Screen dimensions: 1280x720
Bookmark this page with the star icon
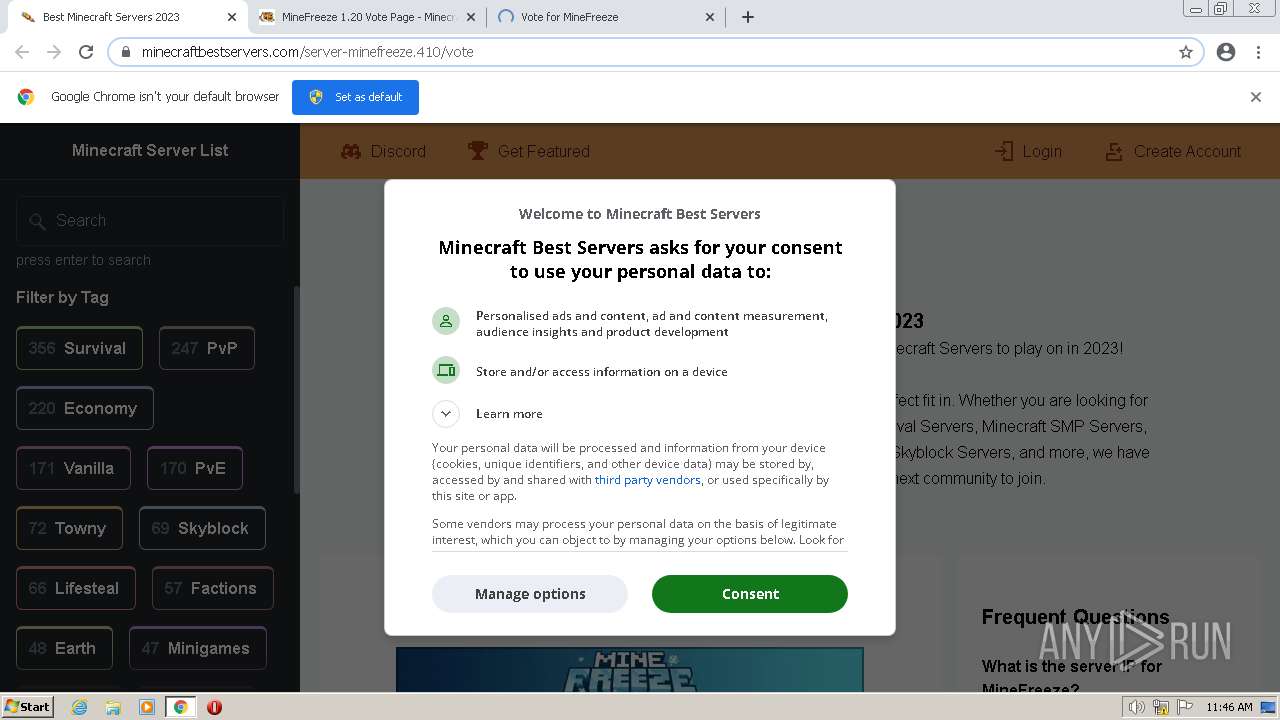1186,52
